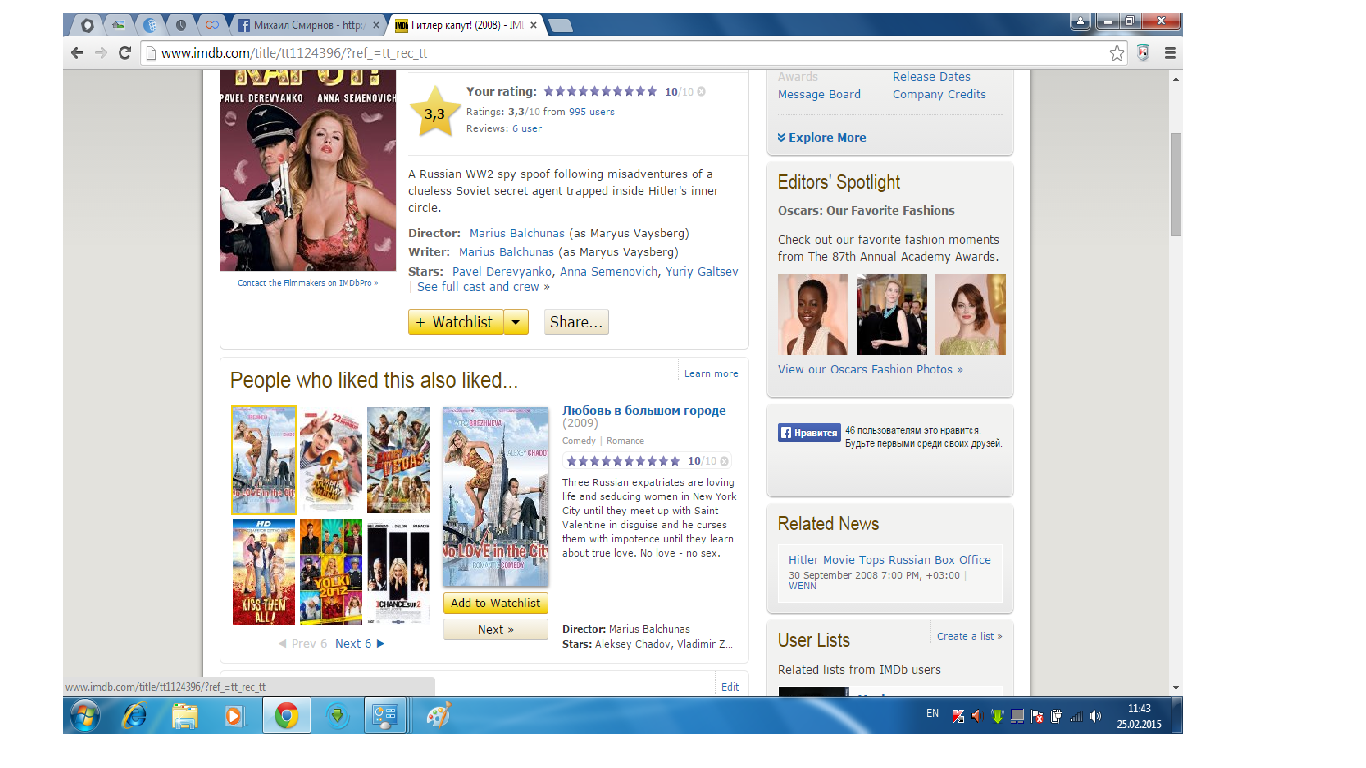Viewport: 1366px width, 768px height.
Task: Click the Facebook Нравится like button
Action: coord(809,433)
